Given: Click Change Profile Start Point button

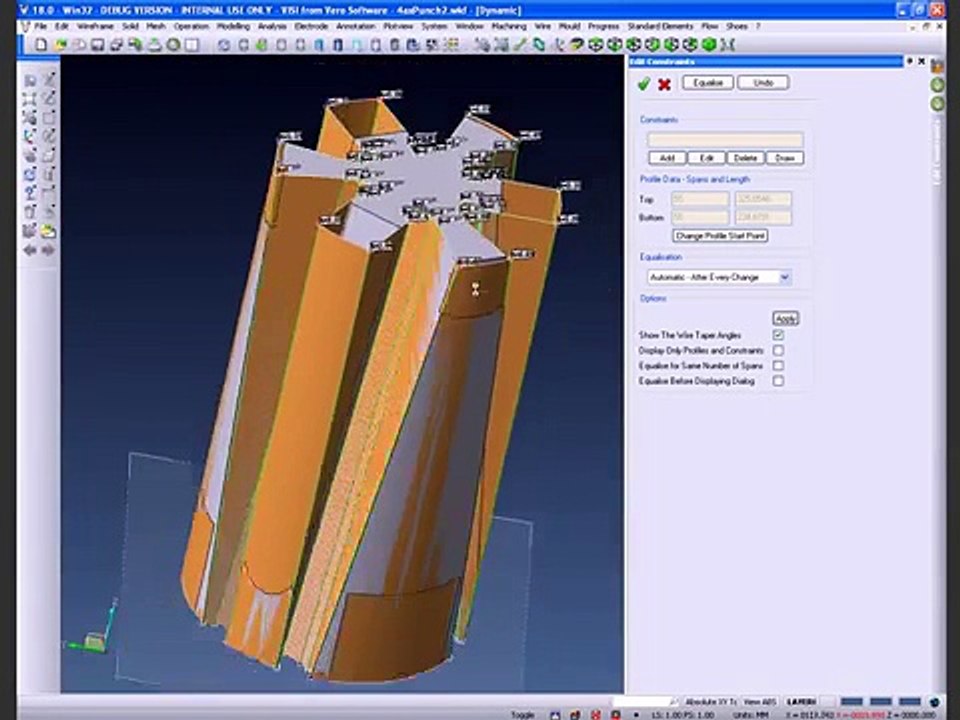Looking at the screenshot, I should pyautogui.click(x=720, y=236).
